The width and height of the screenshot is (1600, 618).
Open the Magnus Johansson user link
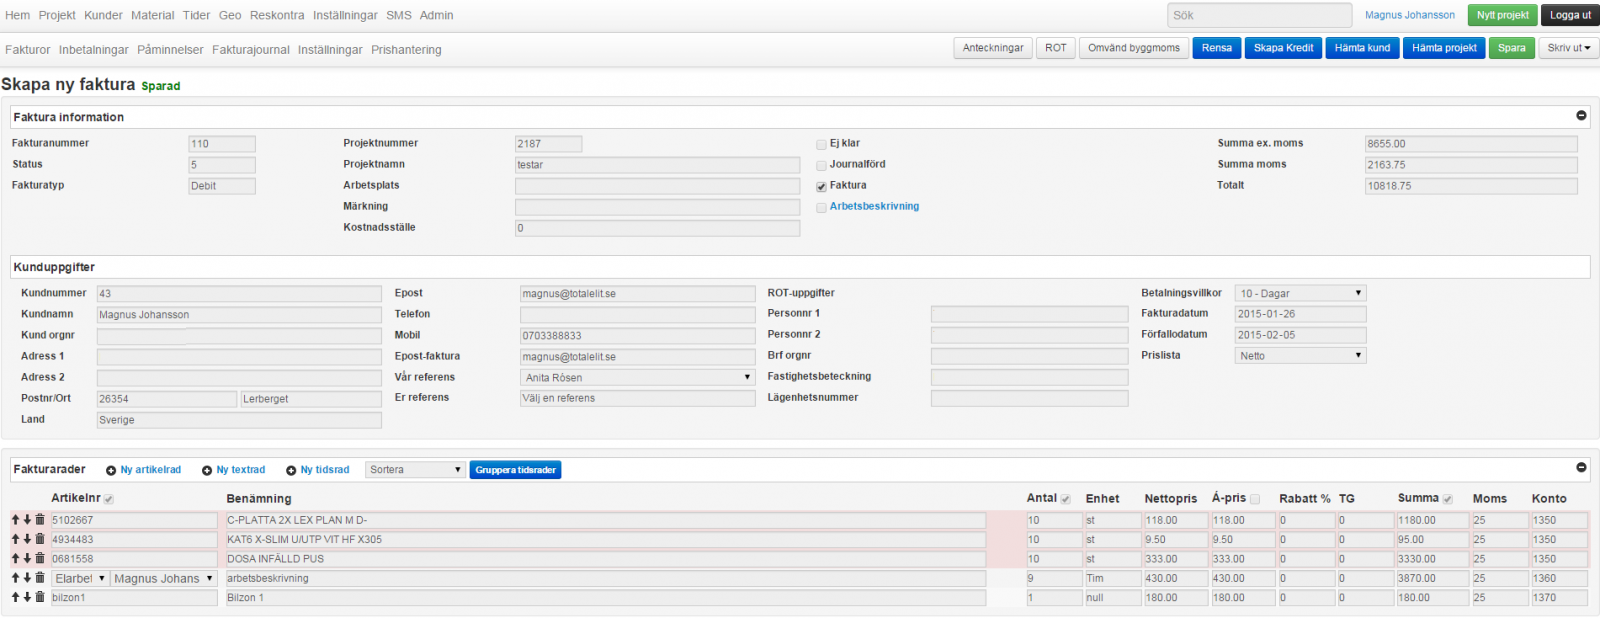click(x=1410, y=15)
